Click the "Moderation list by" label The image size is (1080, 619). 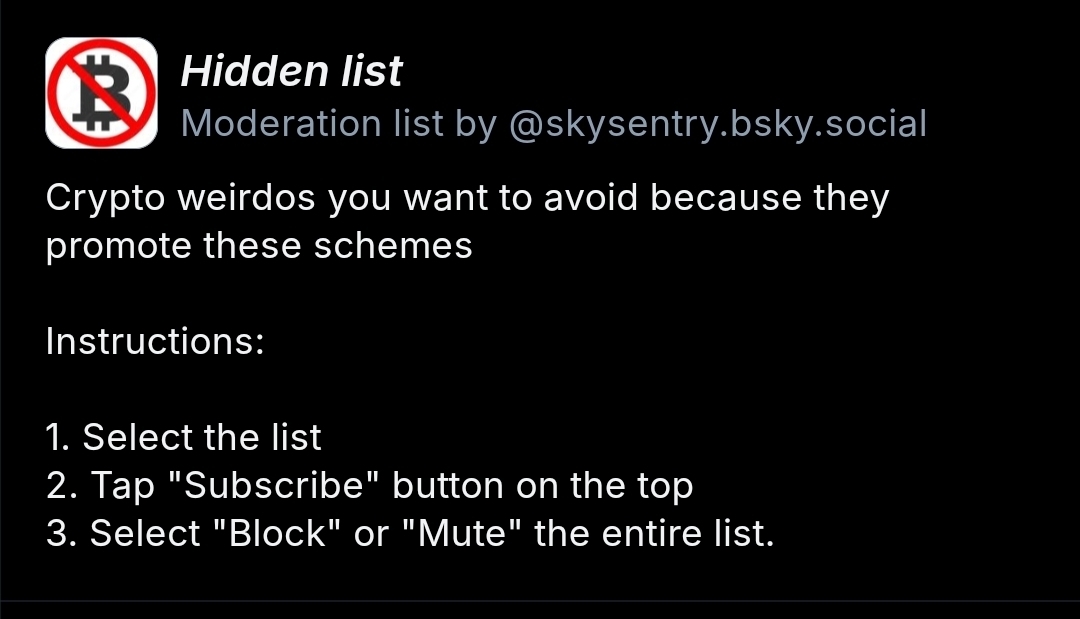[338, 124]
